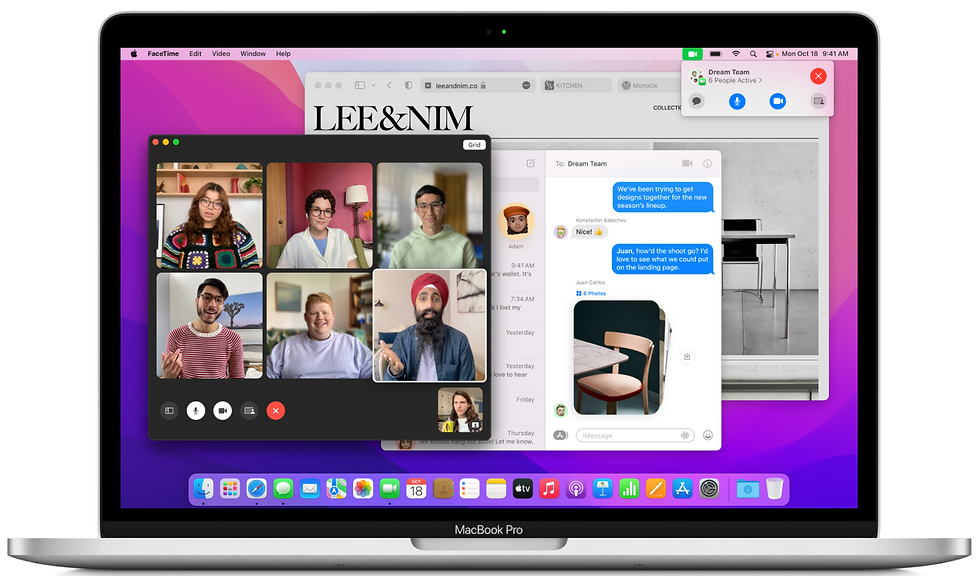
Task: Open Safari privacy report shield icon
Action: coord(408,85)
